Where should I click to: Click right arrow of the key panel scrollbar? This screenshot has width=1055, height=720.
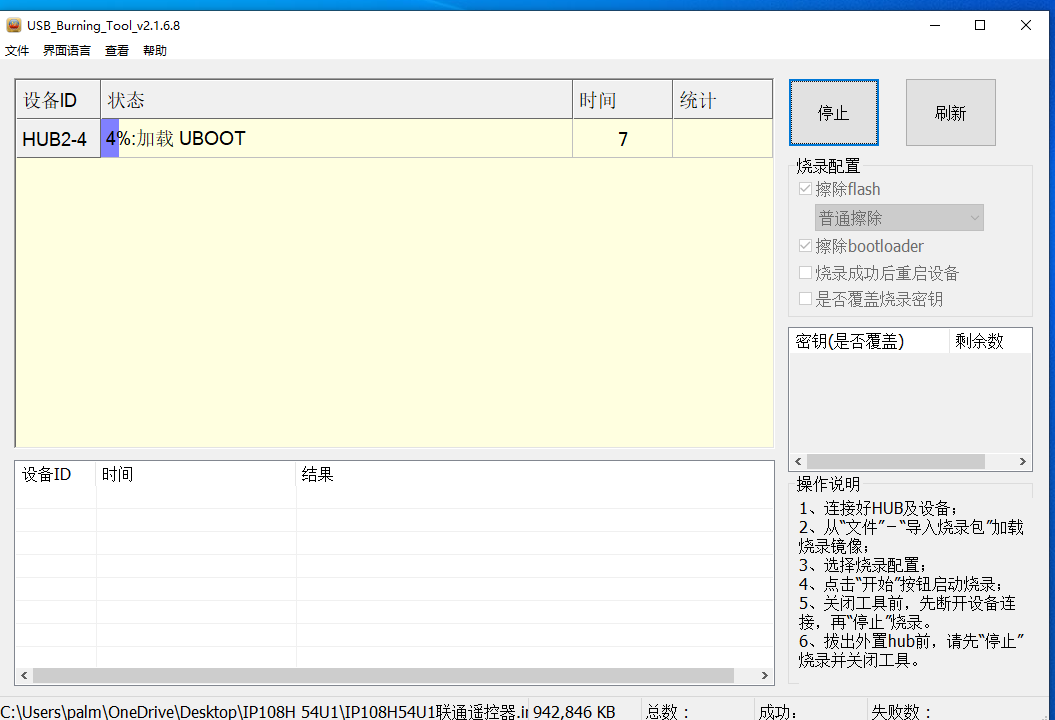[x=1022, y=461]
